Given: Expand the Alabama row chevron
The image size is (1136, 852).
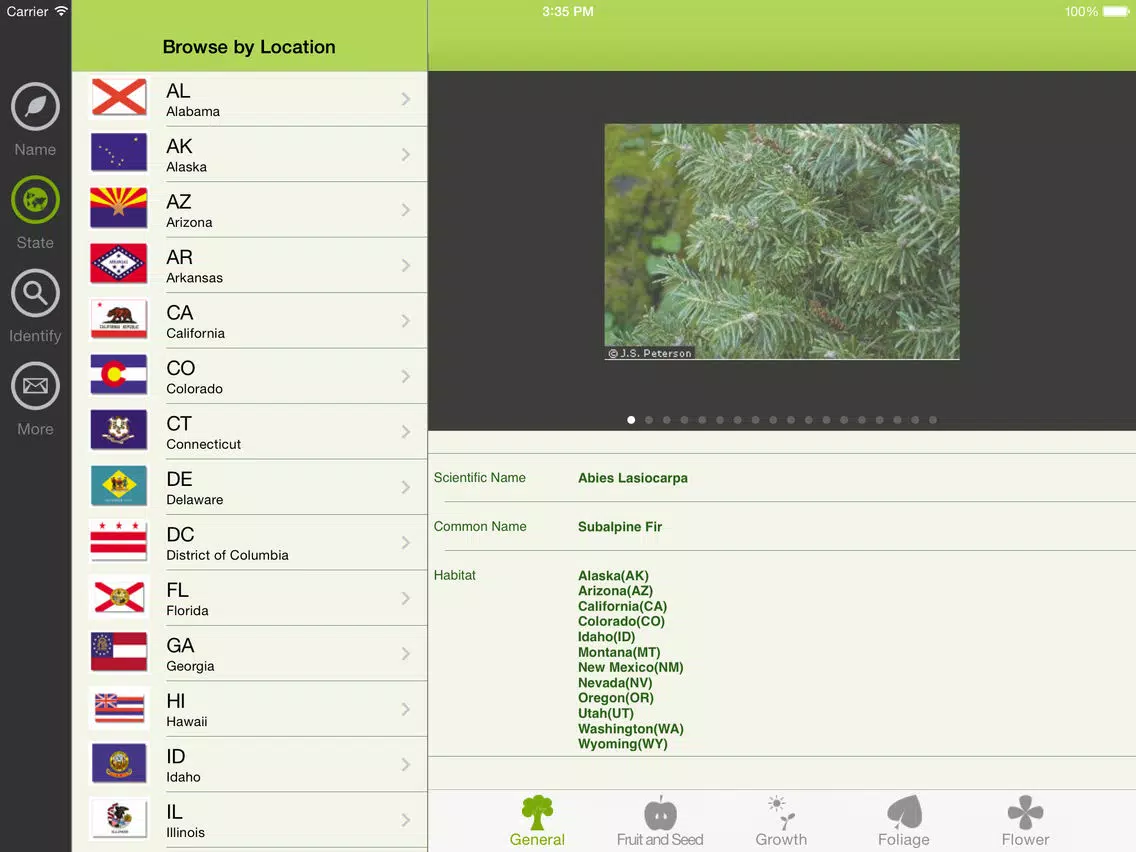Looking at the screenshot, I should coord(406,99).
